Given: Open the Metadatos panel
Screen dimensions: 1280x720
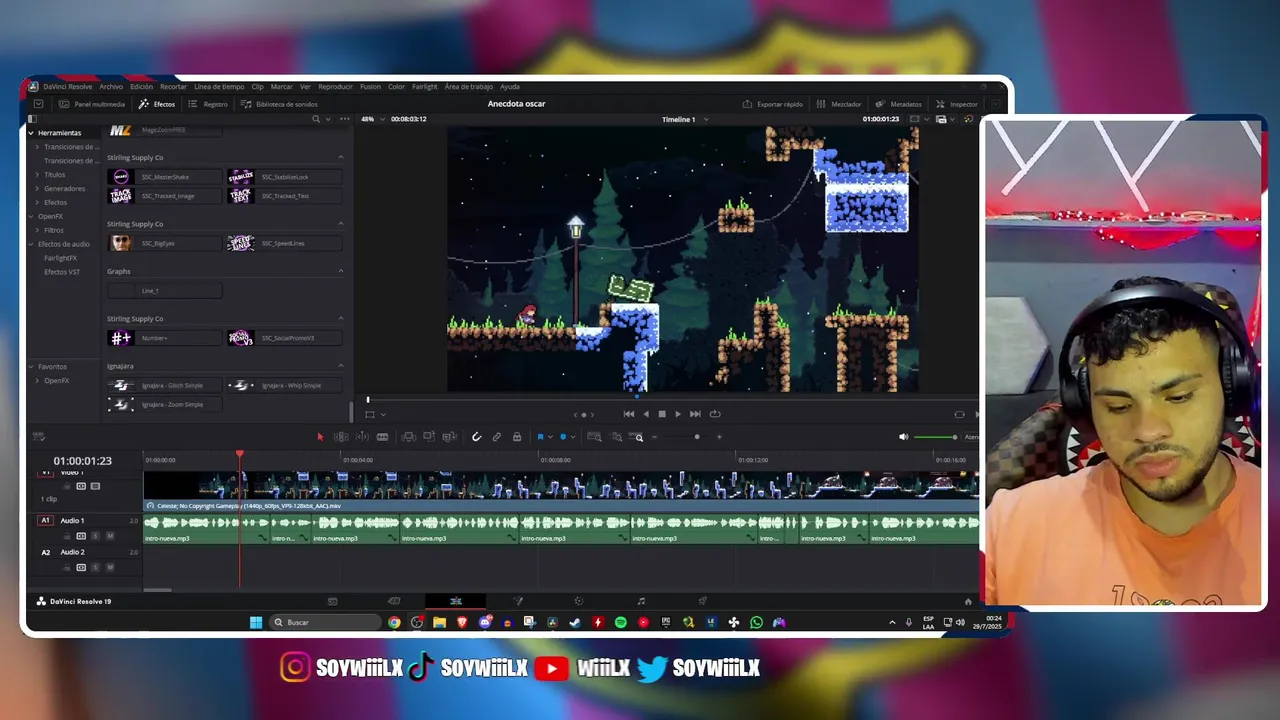Looking at the screenshot, I should (x=898, y=104).
